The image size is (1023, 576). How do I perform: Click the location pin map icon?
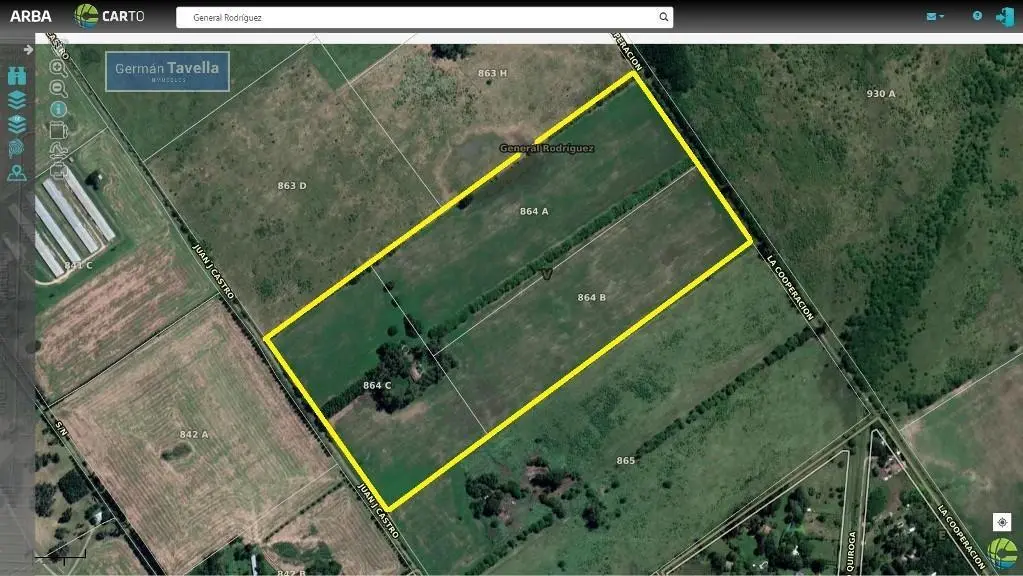[x=17, y=173]
